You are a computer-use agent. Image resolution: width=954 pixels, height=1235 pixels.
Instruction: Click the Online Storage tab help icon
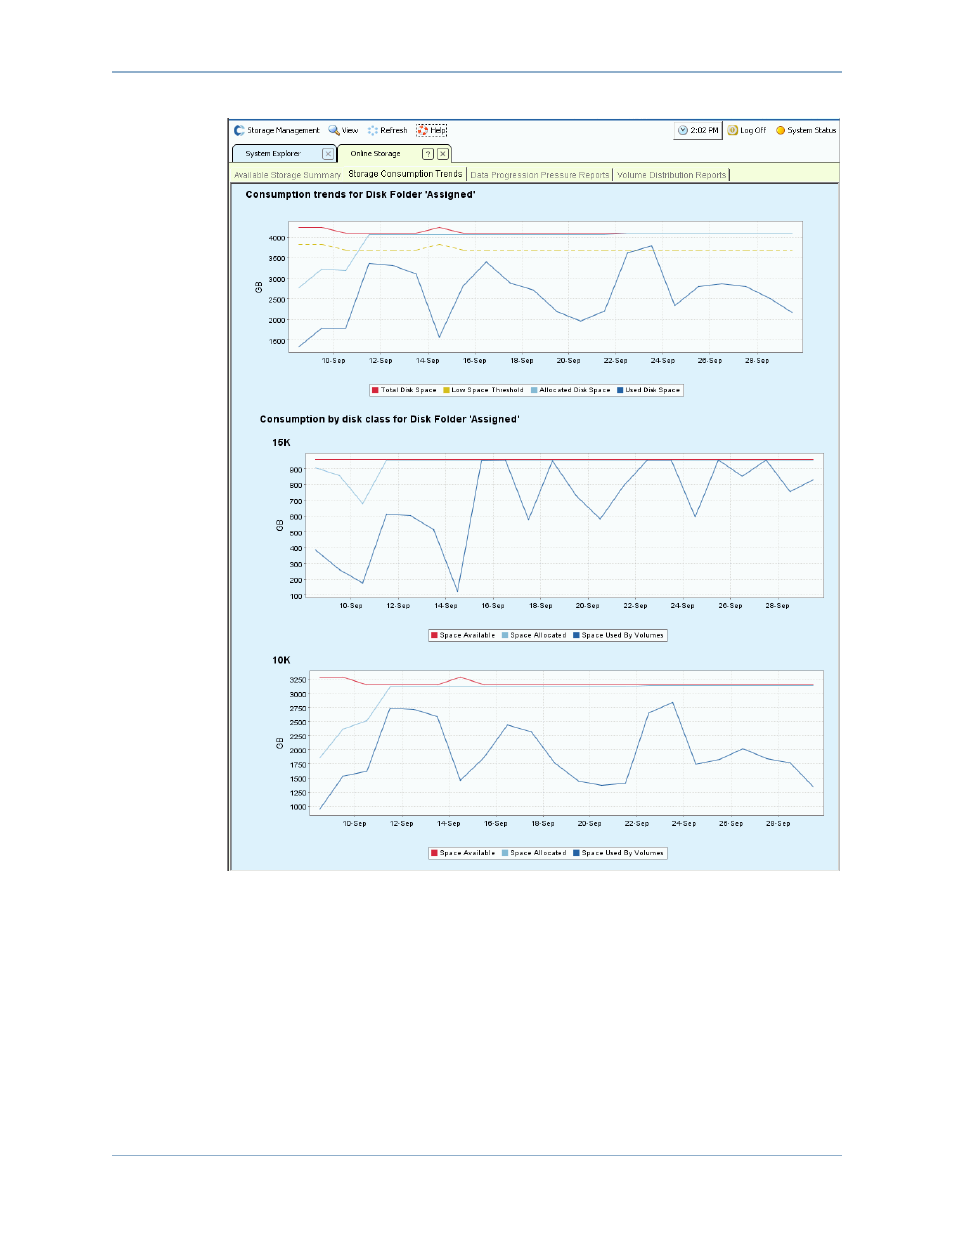428,154
